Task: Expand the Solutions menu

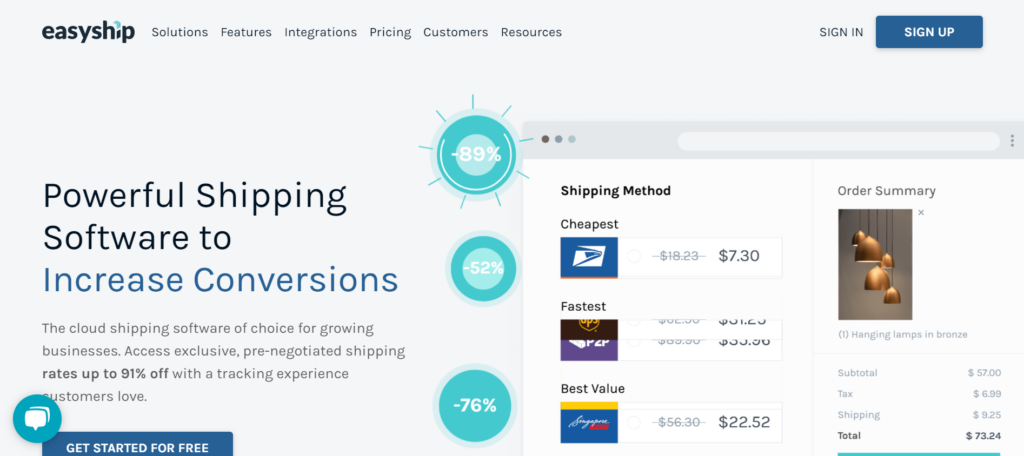Action: 180,32
